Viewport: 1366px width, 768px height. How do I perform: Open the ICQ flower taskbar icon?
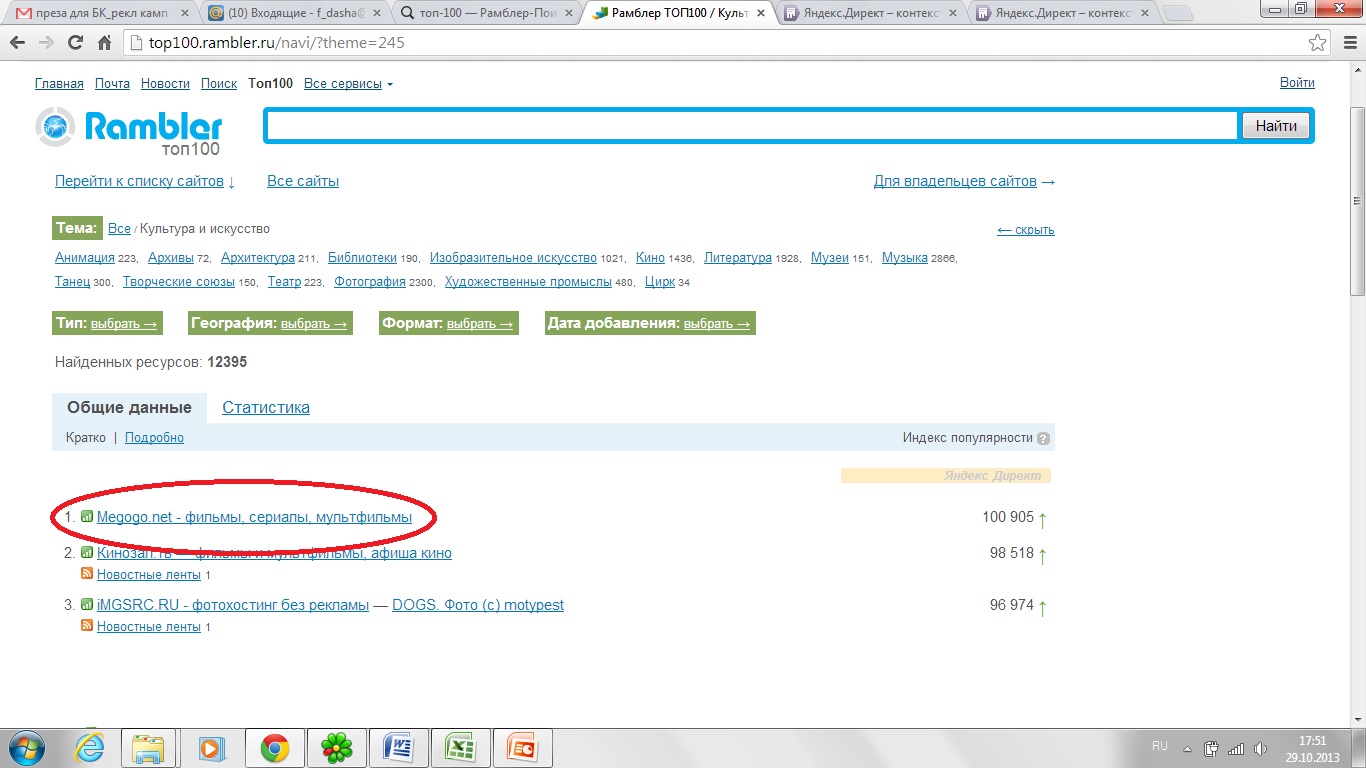337,748
